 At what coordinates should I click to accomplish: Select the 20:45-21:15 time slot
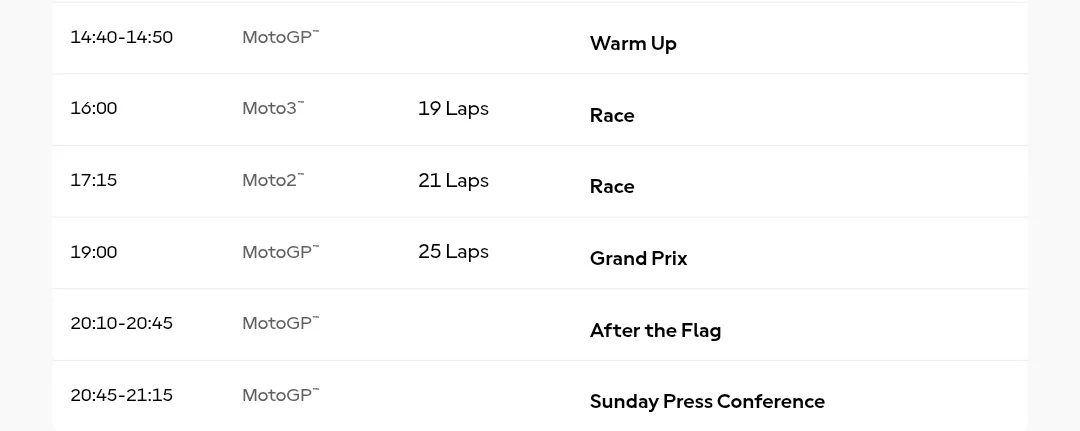[x=121, y=396]
